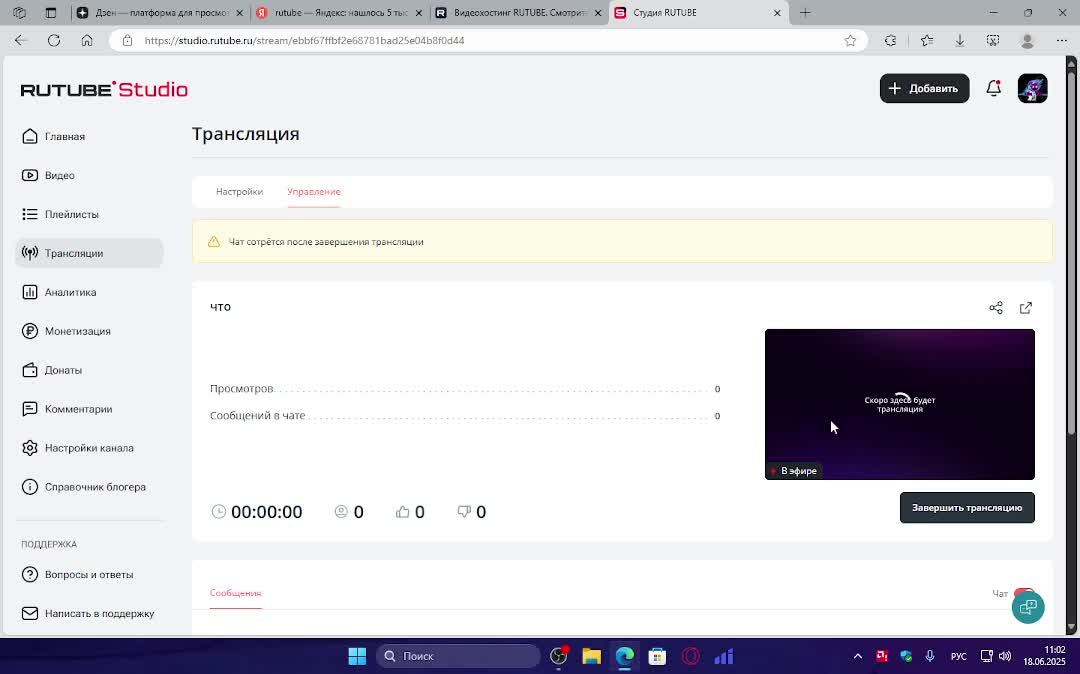Viewport: 1080px width, 674px height.
Task: Open stream in new window icon
Action: click(x=1026, y=308)
